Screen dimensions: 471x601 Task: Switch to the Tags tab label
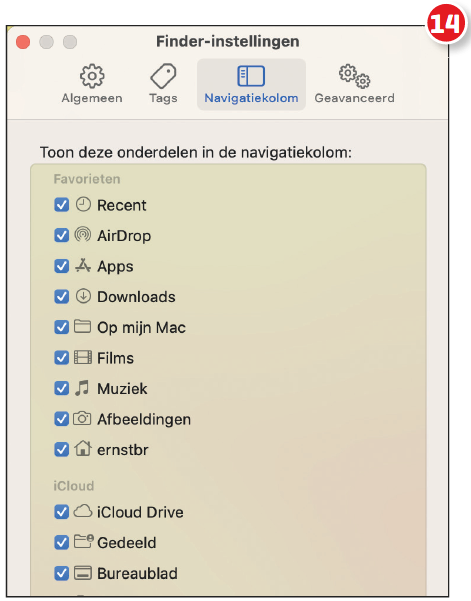(x=163, y=98)
